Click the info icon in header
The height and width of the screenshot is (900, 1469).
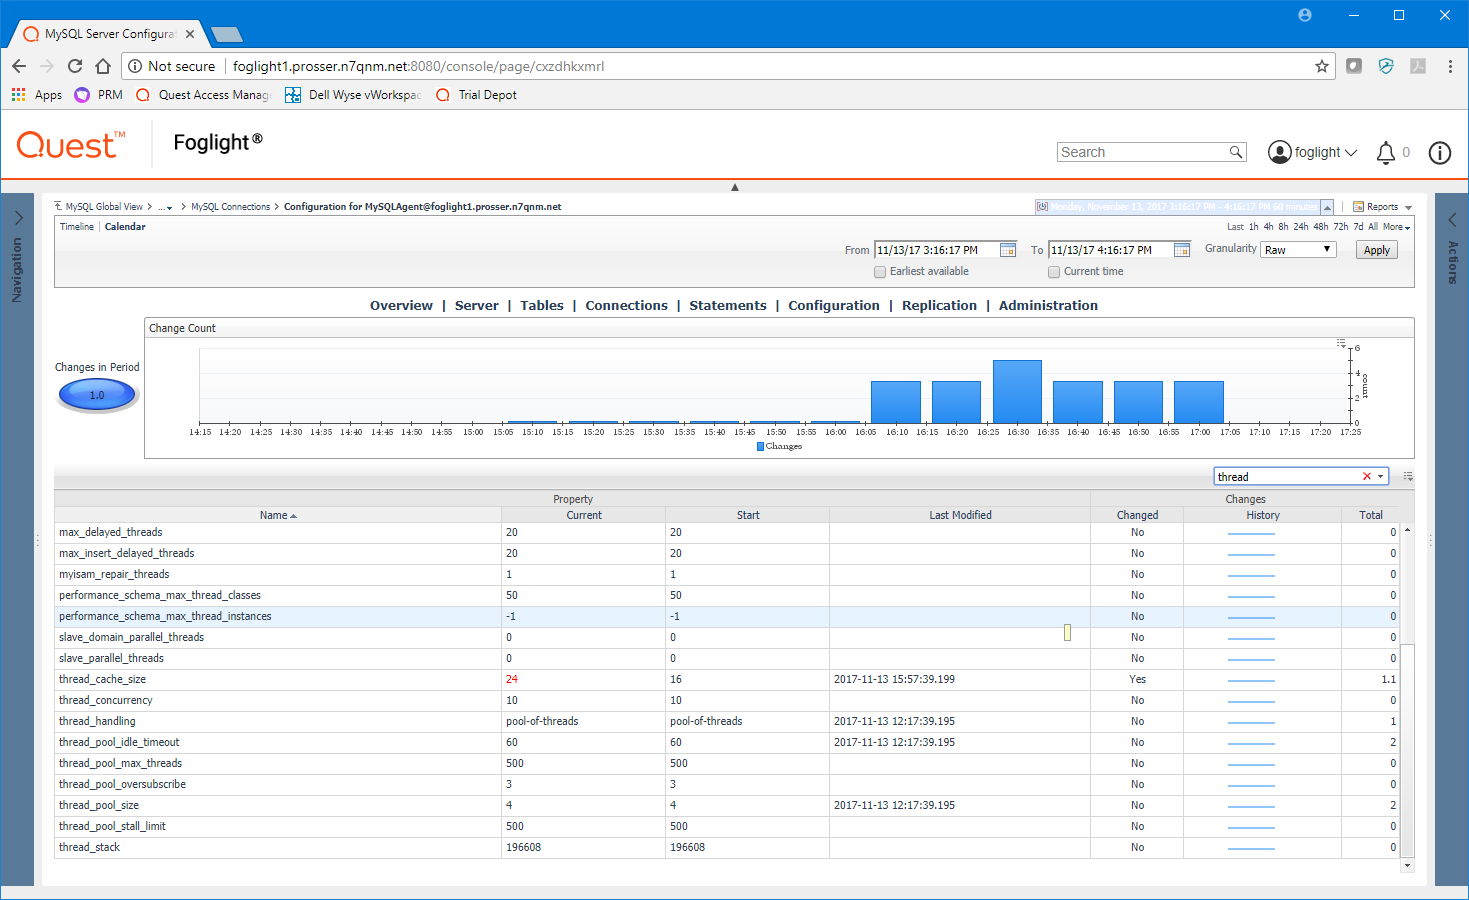click(x=1439, y=153)
